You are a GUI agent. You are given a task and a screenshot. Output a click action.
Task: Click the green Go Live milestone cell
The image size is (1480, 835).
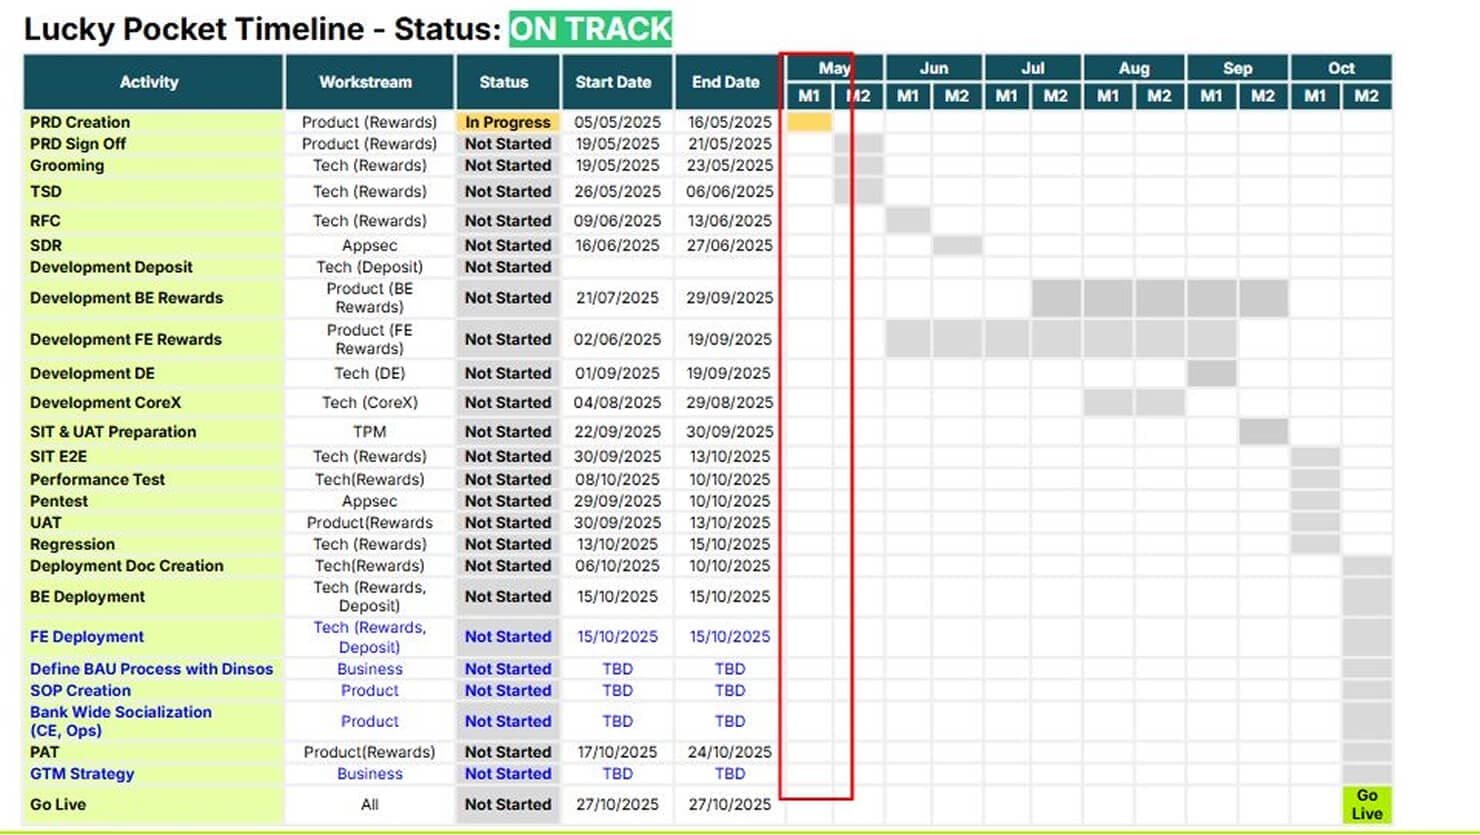tap(1366, 804)
